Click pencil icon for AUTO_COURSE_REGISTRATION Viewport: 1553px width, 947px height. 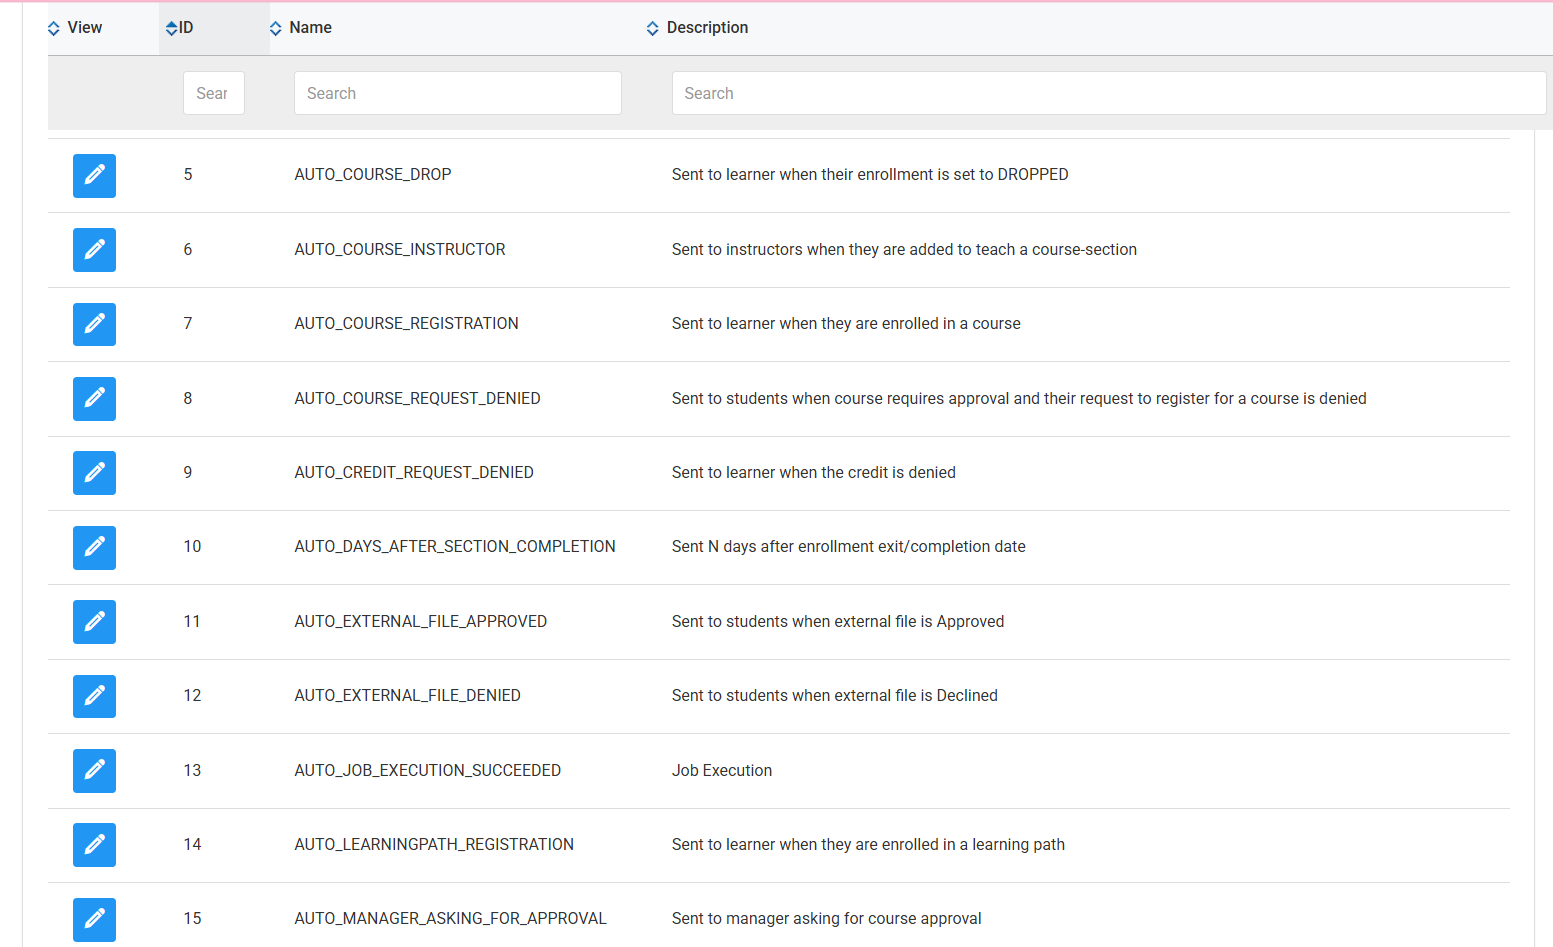click(x=94, y=324)
